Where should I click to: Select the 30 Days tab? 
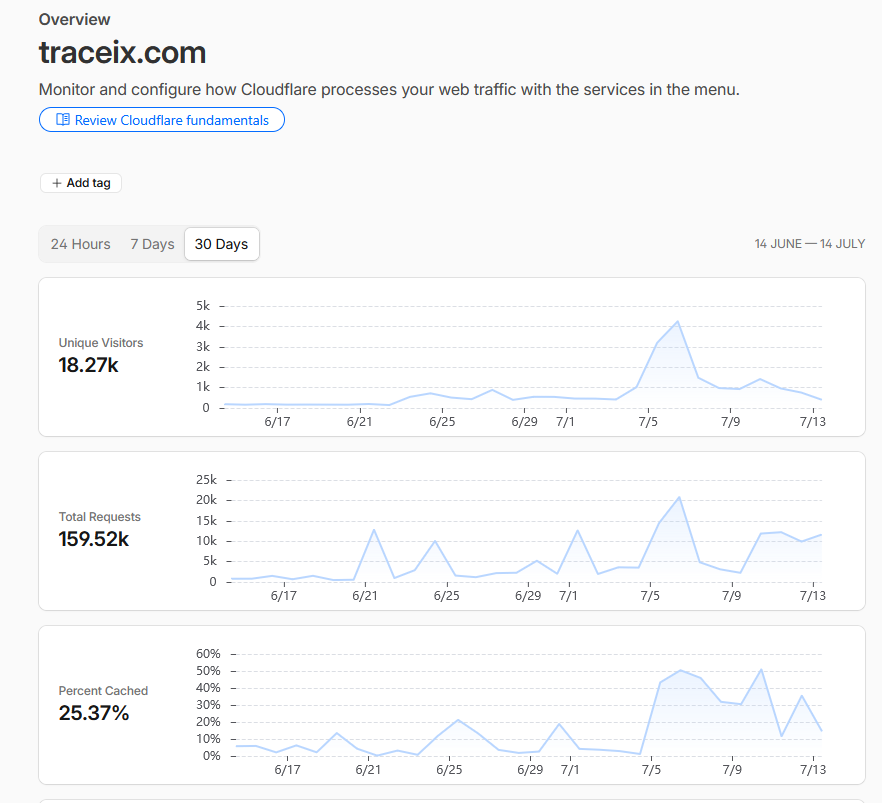222,244
